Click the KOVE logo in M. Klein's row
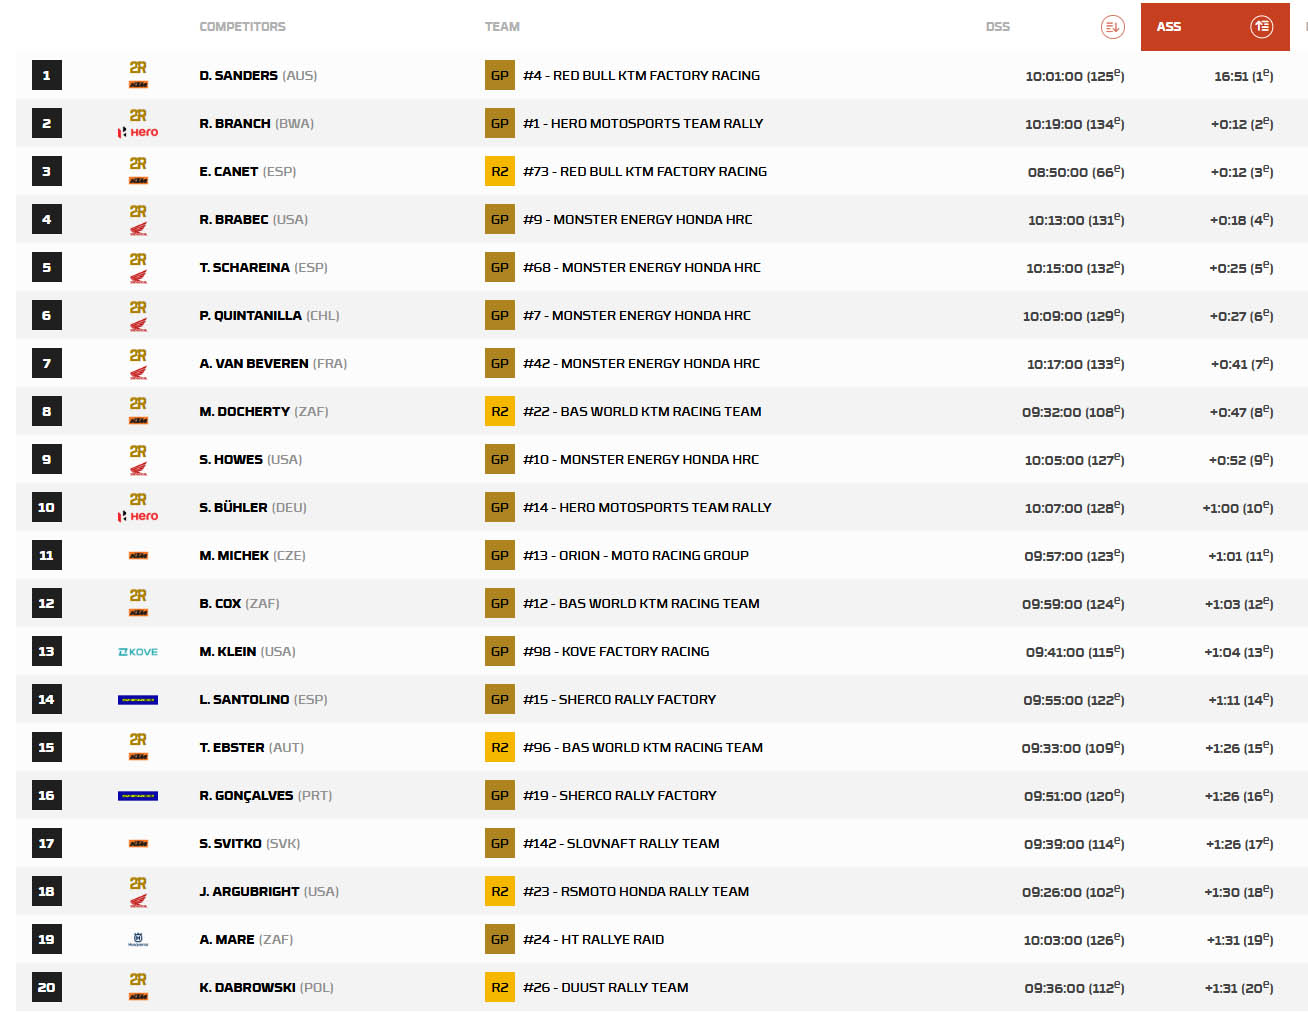Screen dimensions: 1308x1012 point(138,652)
